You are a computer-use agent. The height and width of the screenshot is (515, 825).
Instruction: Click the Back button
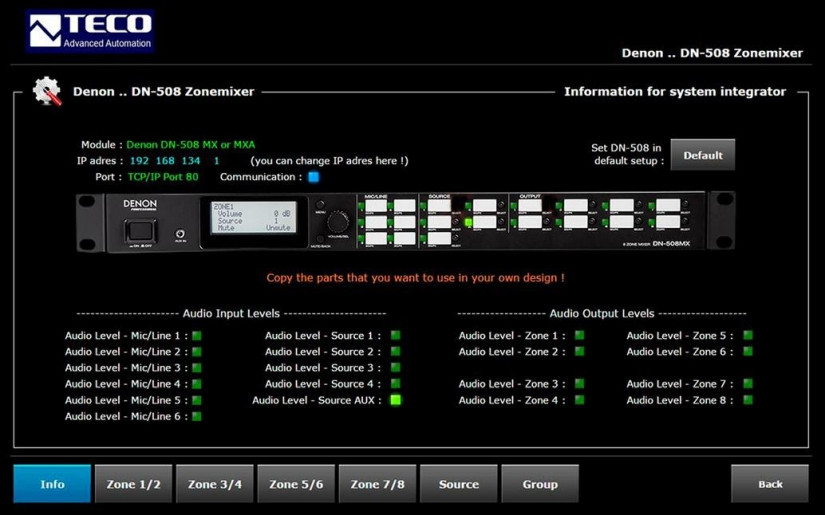(769, 484)
